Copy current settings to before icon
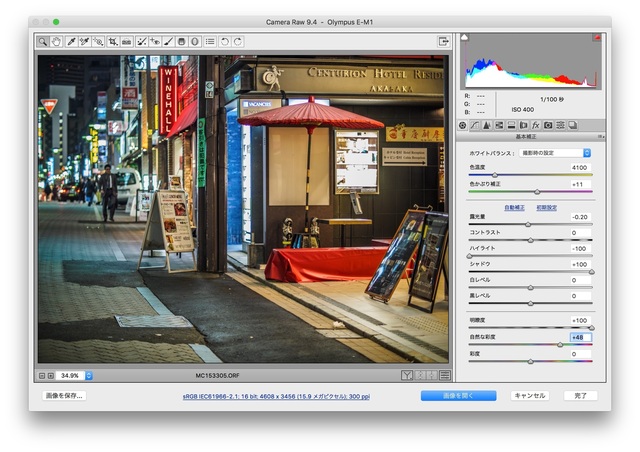 pos(432,375)
